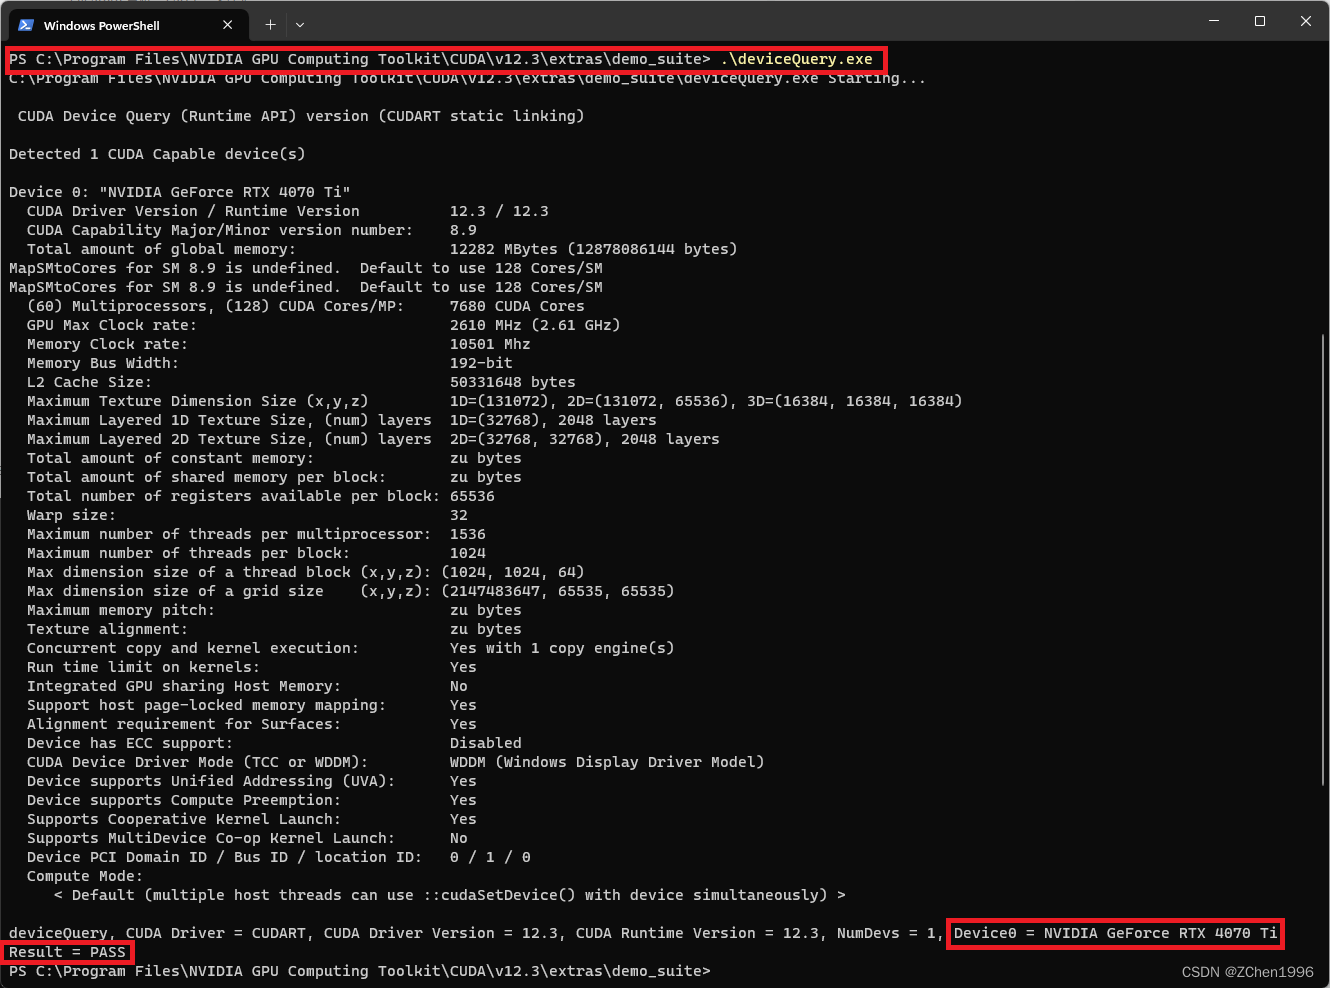Click 'Result = PASS' output line
The image size is (1330, 988).
[67, 952]
